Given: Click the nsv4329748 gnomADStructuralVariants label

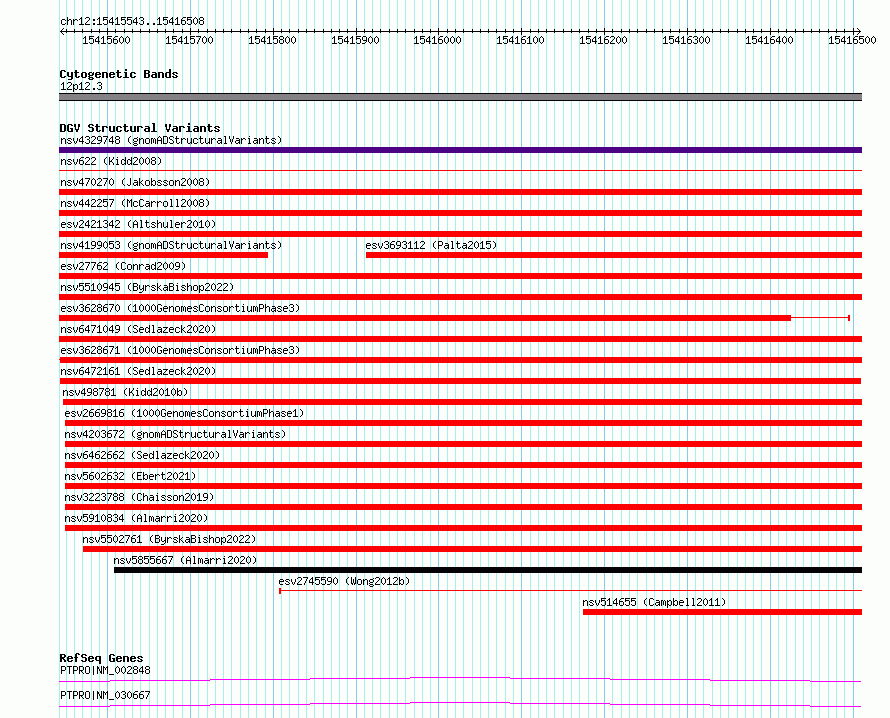Looking at the screenshot, I should 171,140.
